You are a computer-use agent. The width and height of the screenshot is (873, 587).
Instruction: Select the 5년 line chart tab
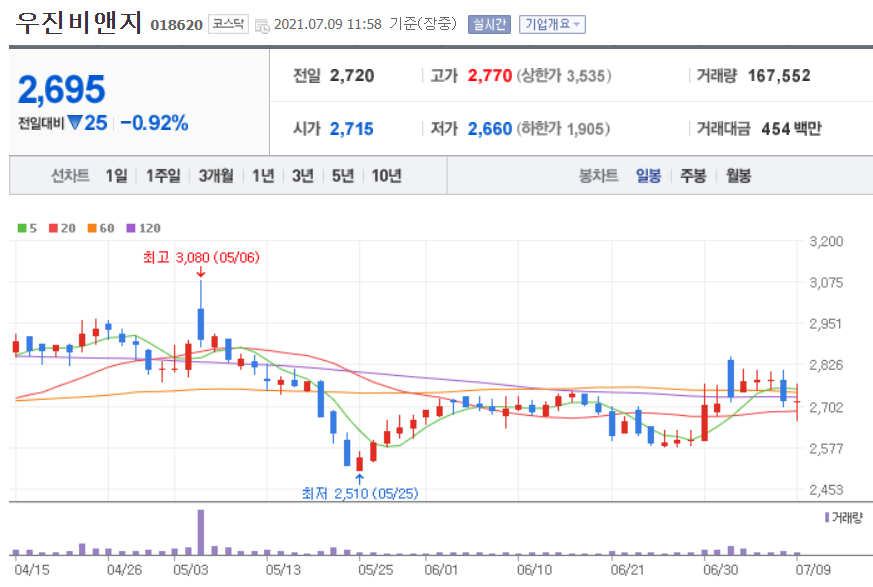click(343, 176)
